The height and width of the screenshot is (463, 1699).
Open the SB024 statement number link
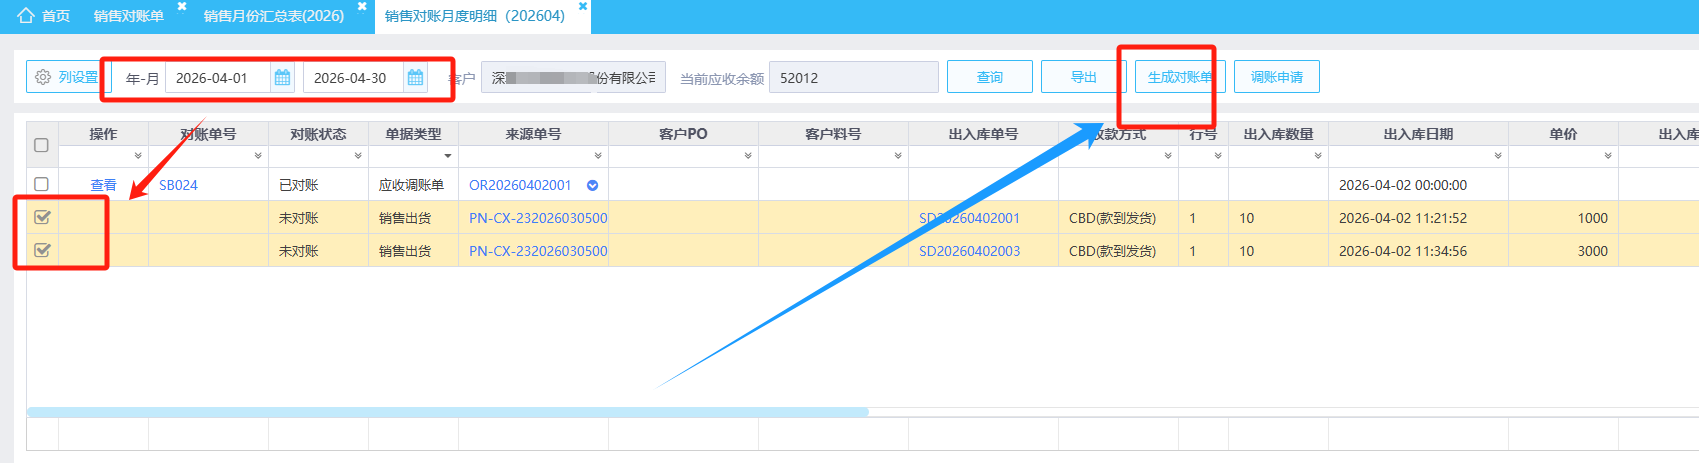coord(178,185)
